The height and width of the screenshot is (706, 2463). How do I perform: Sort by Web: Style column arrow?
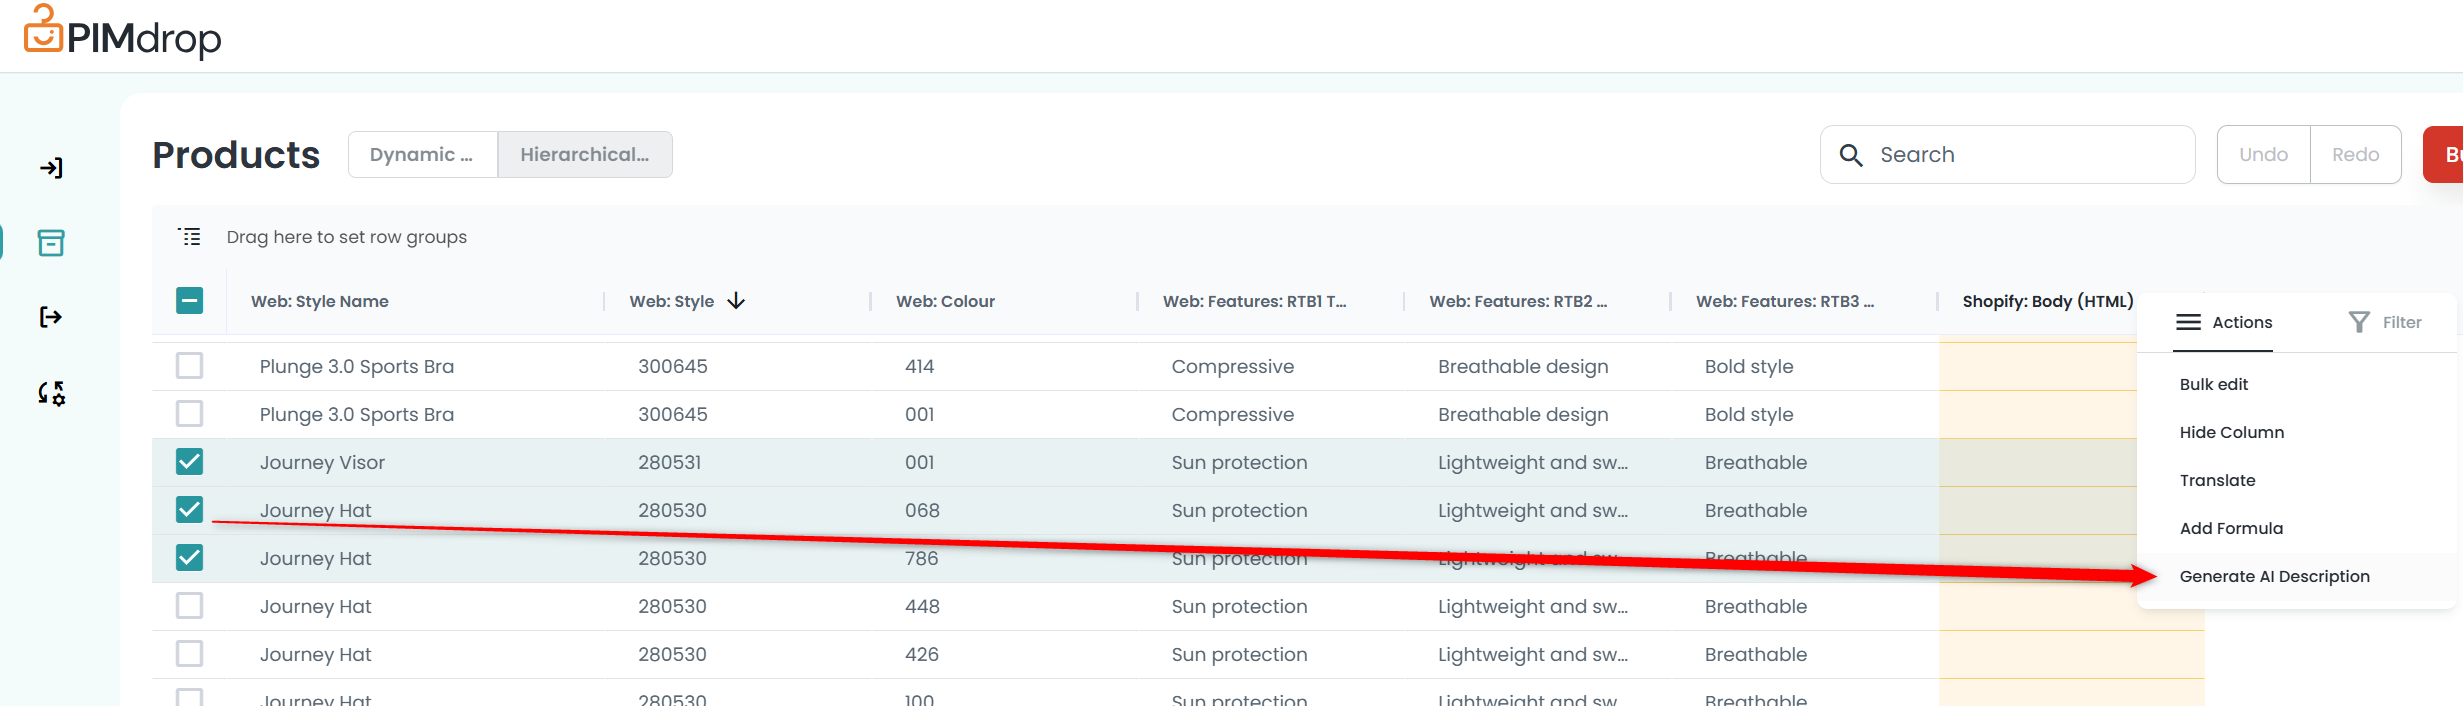point(737,301)
